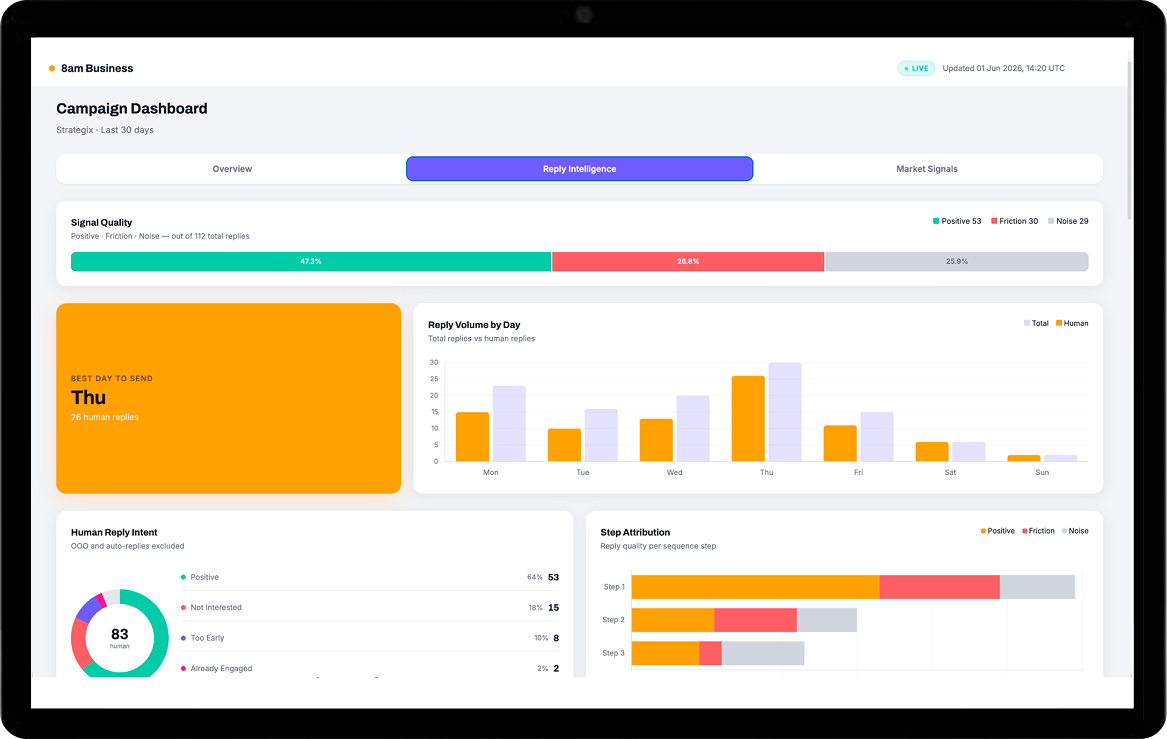Click the green 47.3% positive bar segment
Image resolution: width=1167 pixels, height=739 pixels.
pyautogui.click(x=311, y=261)
